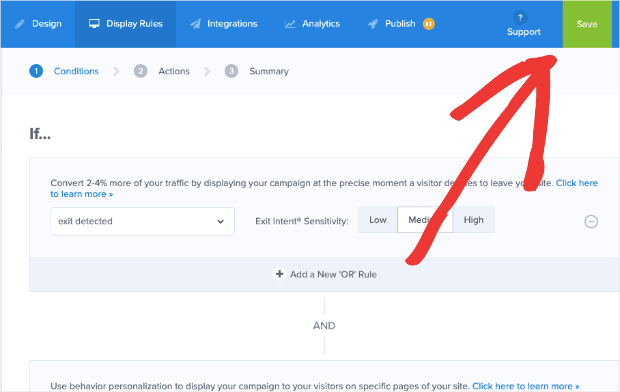The width and height of the screenshot is (620, 392).
Task: Click the Support question mark icon
Action: (520, 18)
